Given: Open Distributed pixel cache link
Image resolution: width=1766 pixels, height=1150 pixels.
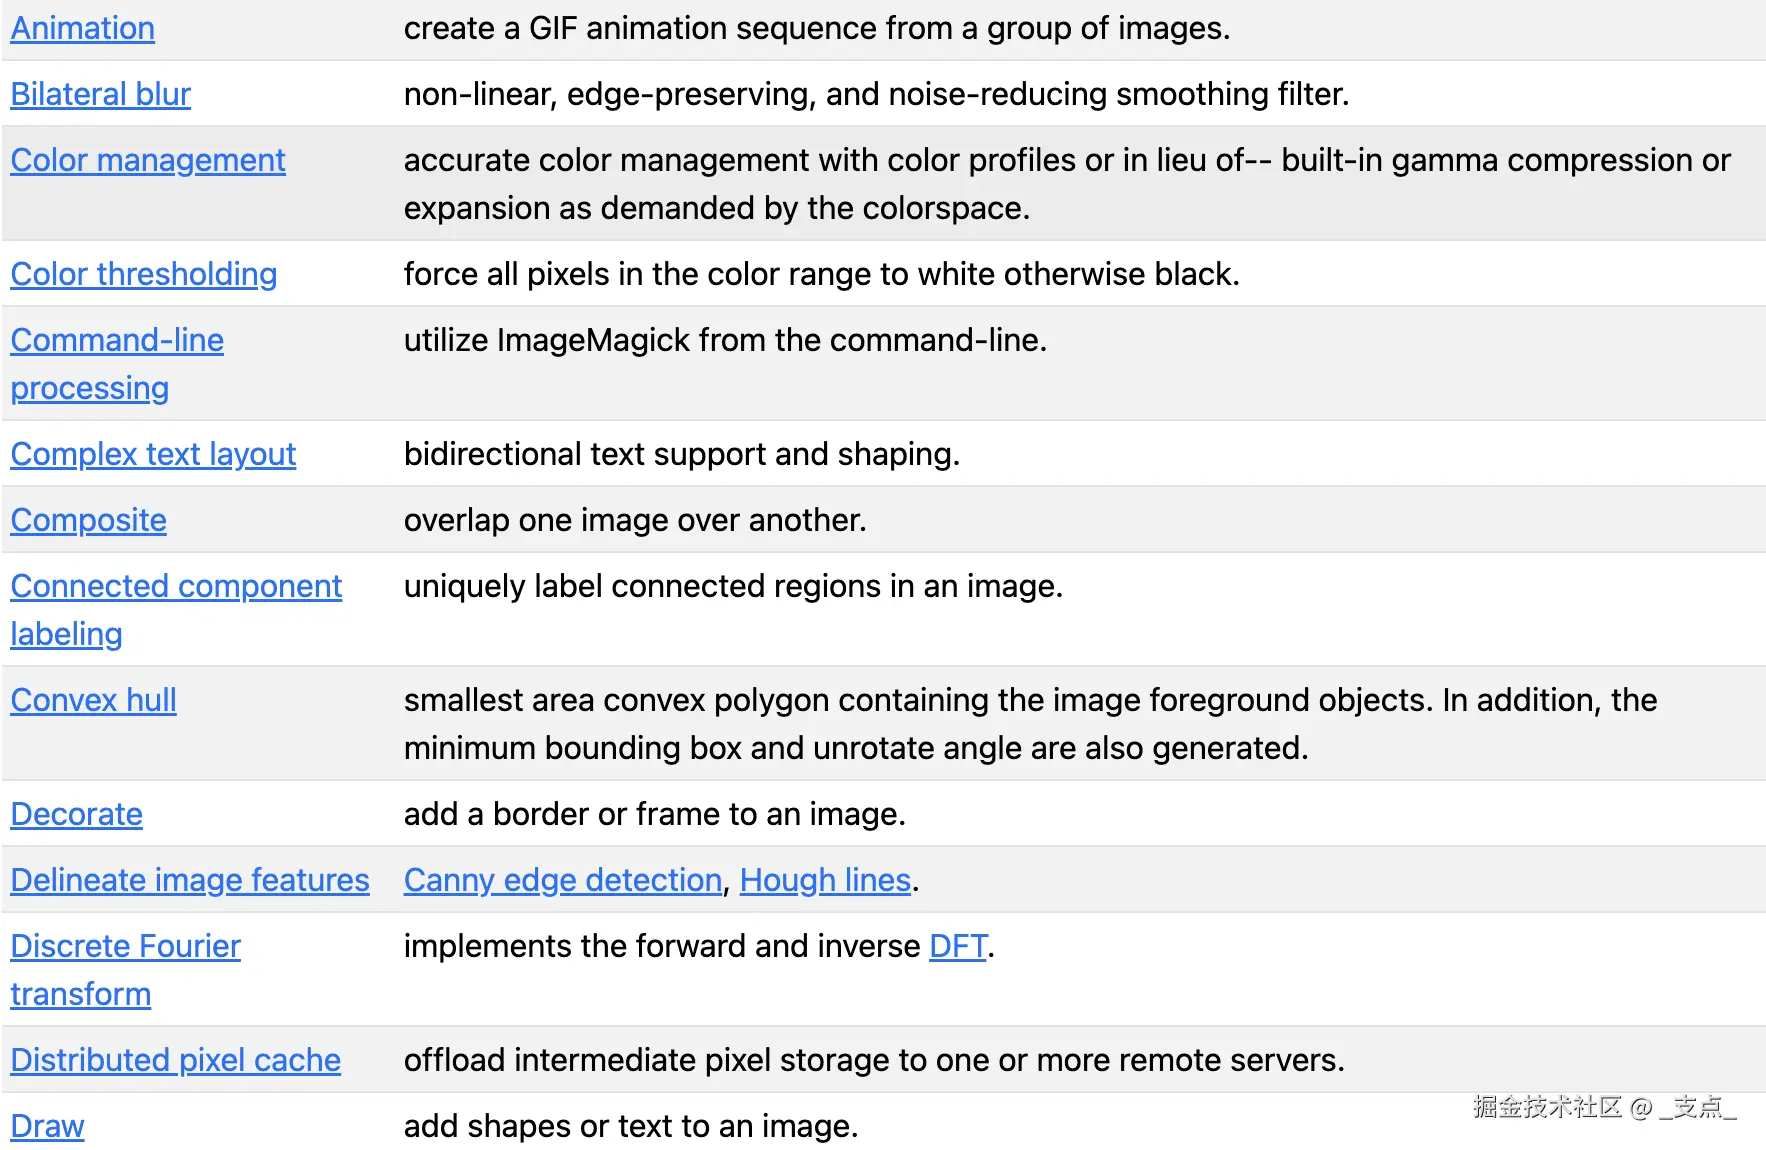Looking at the screenshot, I should pos(175,1060).
